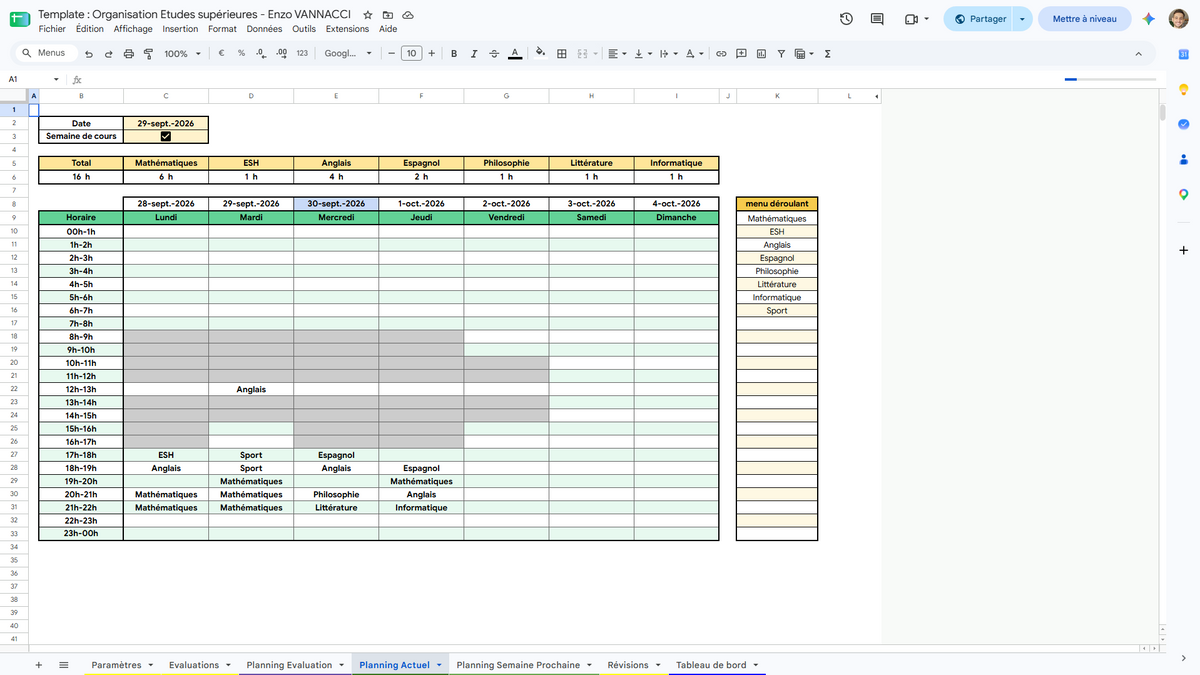This screenshot has height=675, width=1200.
Task: Click the Gemini sparkle icon
Action: tap(1149, 19)
